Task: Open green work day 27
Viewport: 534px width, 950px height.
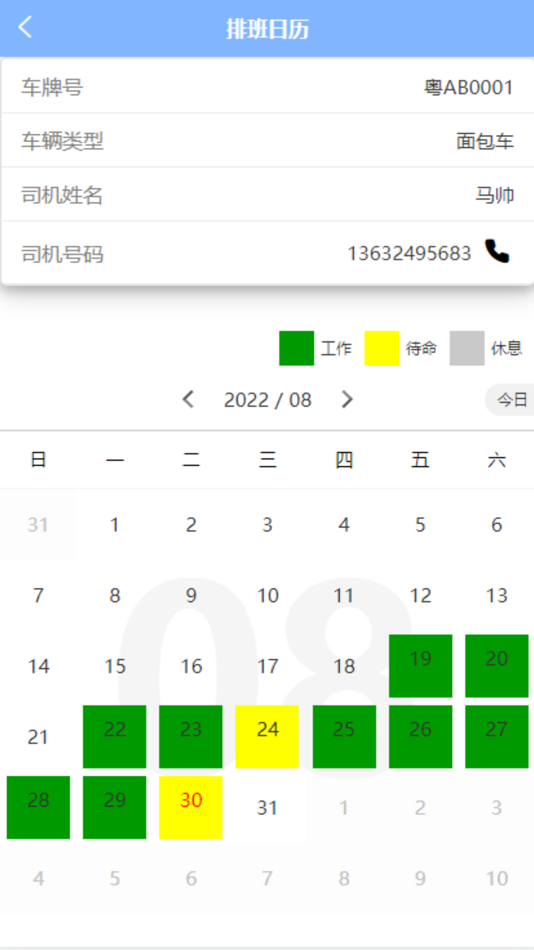Action: pyautogui.click(x=496, y=737)
